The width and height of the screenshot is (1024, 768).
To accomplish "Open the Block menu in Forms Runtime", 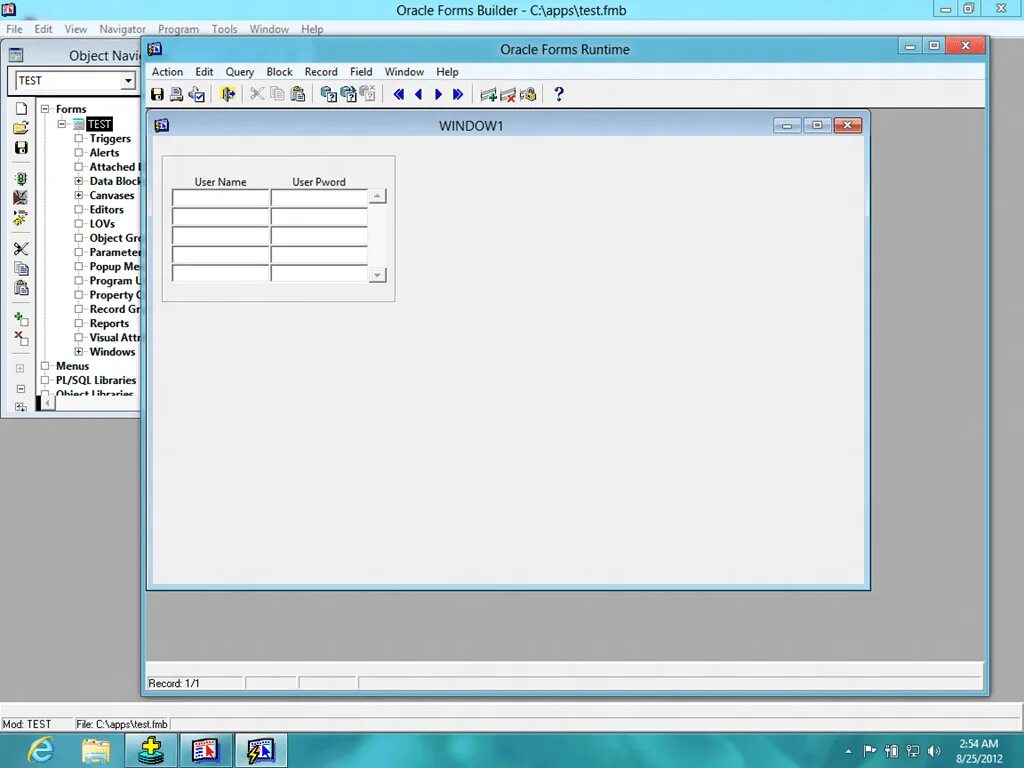I will pyautogui.click(x=280, y=72).
